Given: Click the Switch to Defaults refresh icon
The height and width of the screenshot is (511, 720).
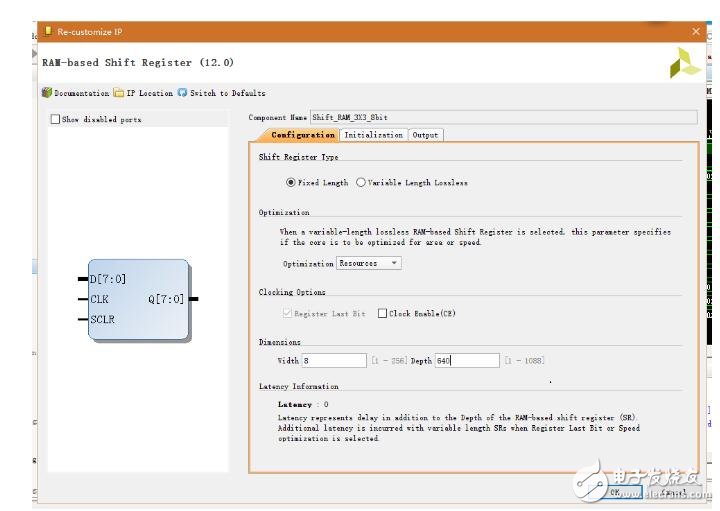Looking at the screenshot, I should tap(182, 93).
